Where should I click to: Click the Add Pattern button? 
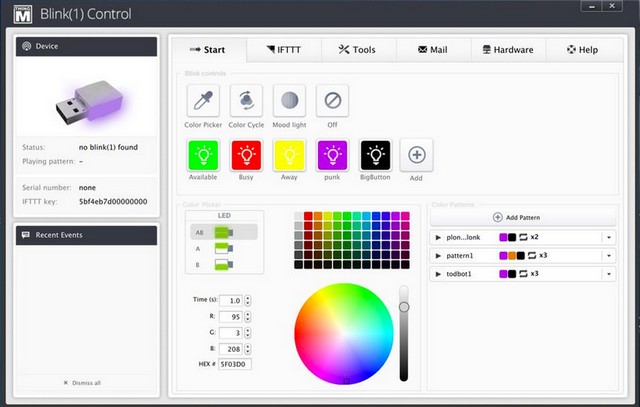[x=523, y=217]
